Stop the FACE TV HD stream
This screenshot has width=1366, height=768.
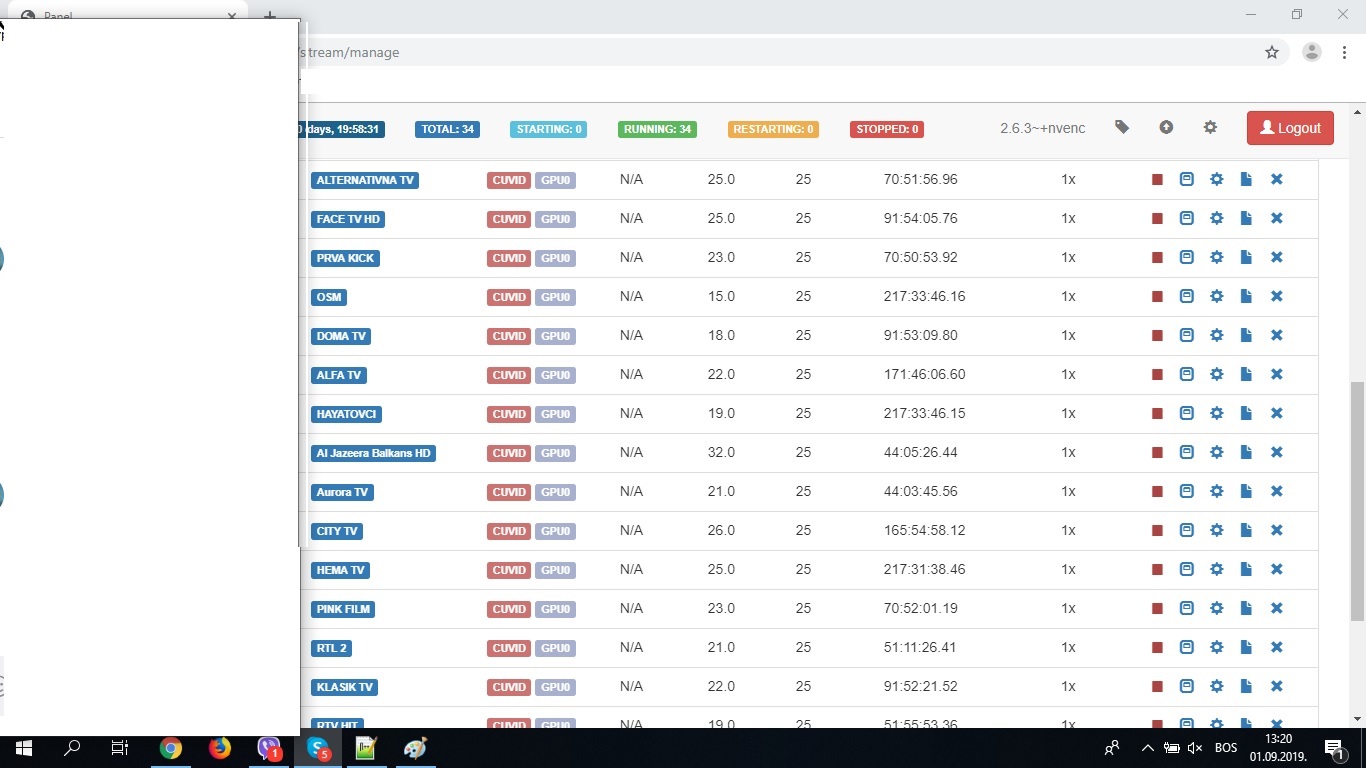click(1157, 219)
